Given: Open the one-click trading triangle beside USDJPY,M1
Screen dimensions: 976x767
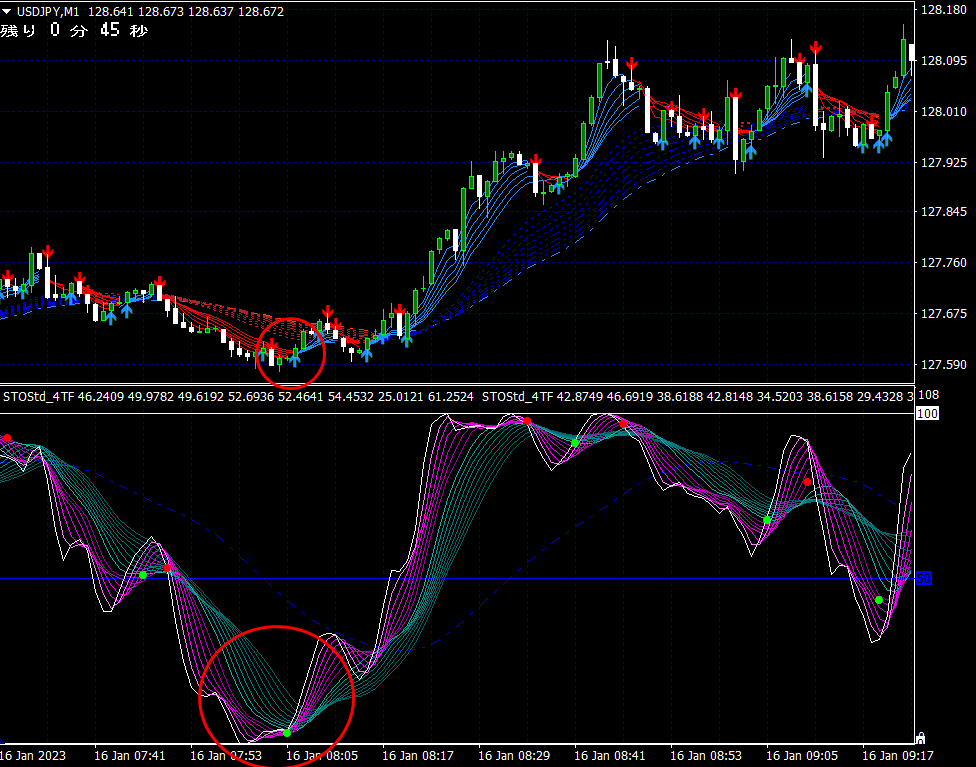Looking at the screenshot, I should pyautogui.click(x=7, y=11).
